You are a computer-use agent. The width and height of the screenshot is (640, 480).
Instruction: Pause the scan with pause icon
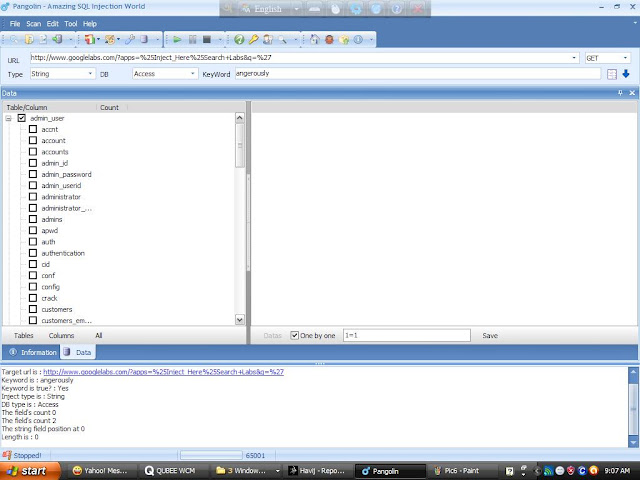(x=192, y=39)
